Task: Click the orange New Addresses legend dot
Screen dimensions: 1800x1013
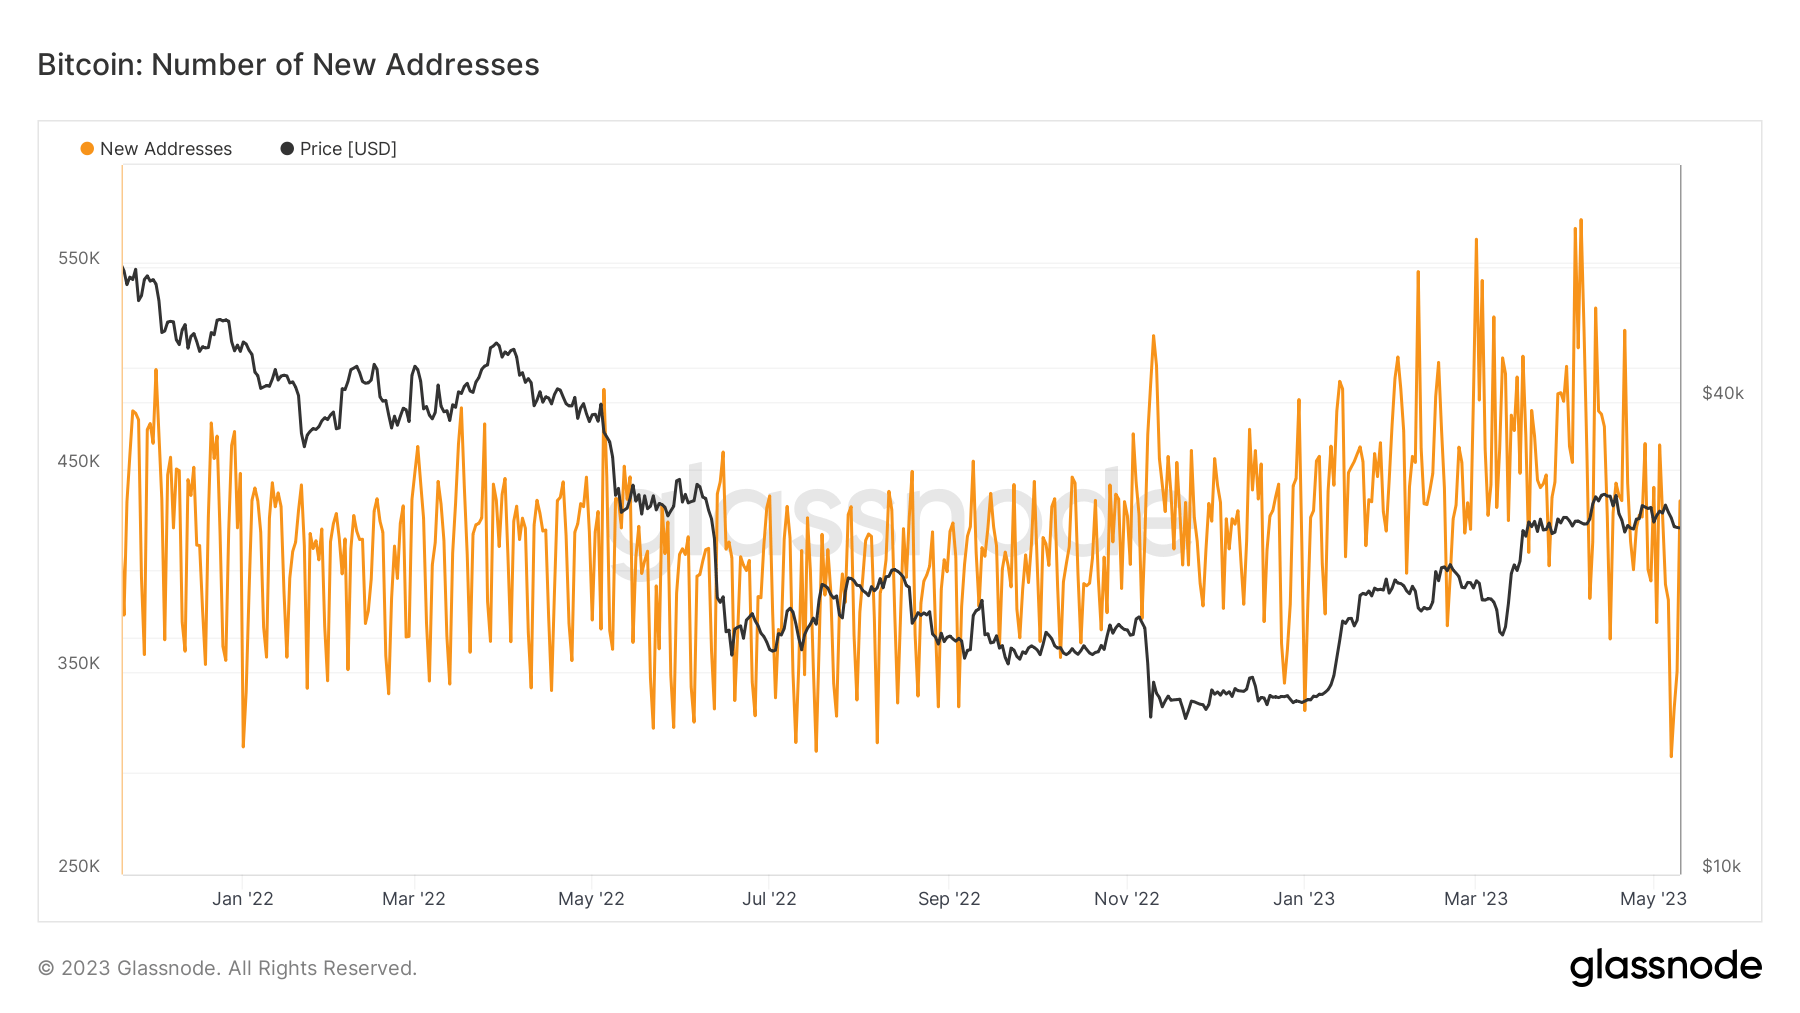Action: tap(87, 149)
